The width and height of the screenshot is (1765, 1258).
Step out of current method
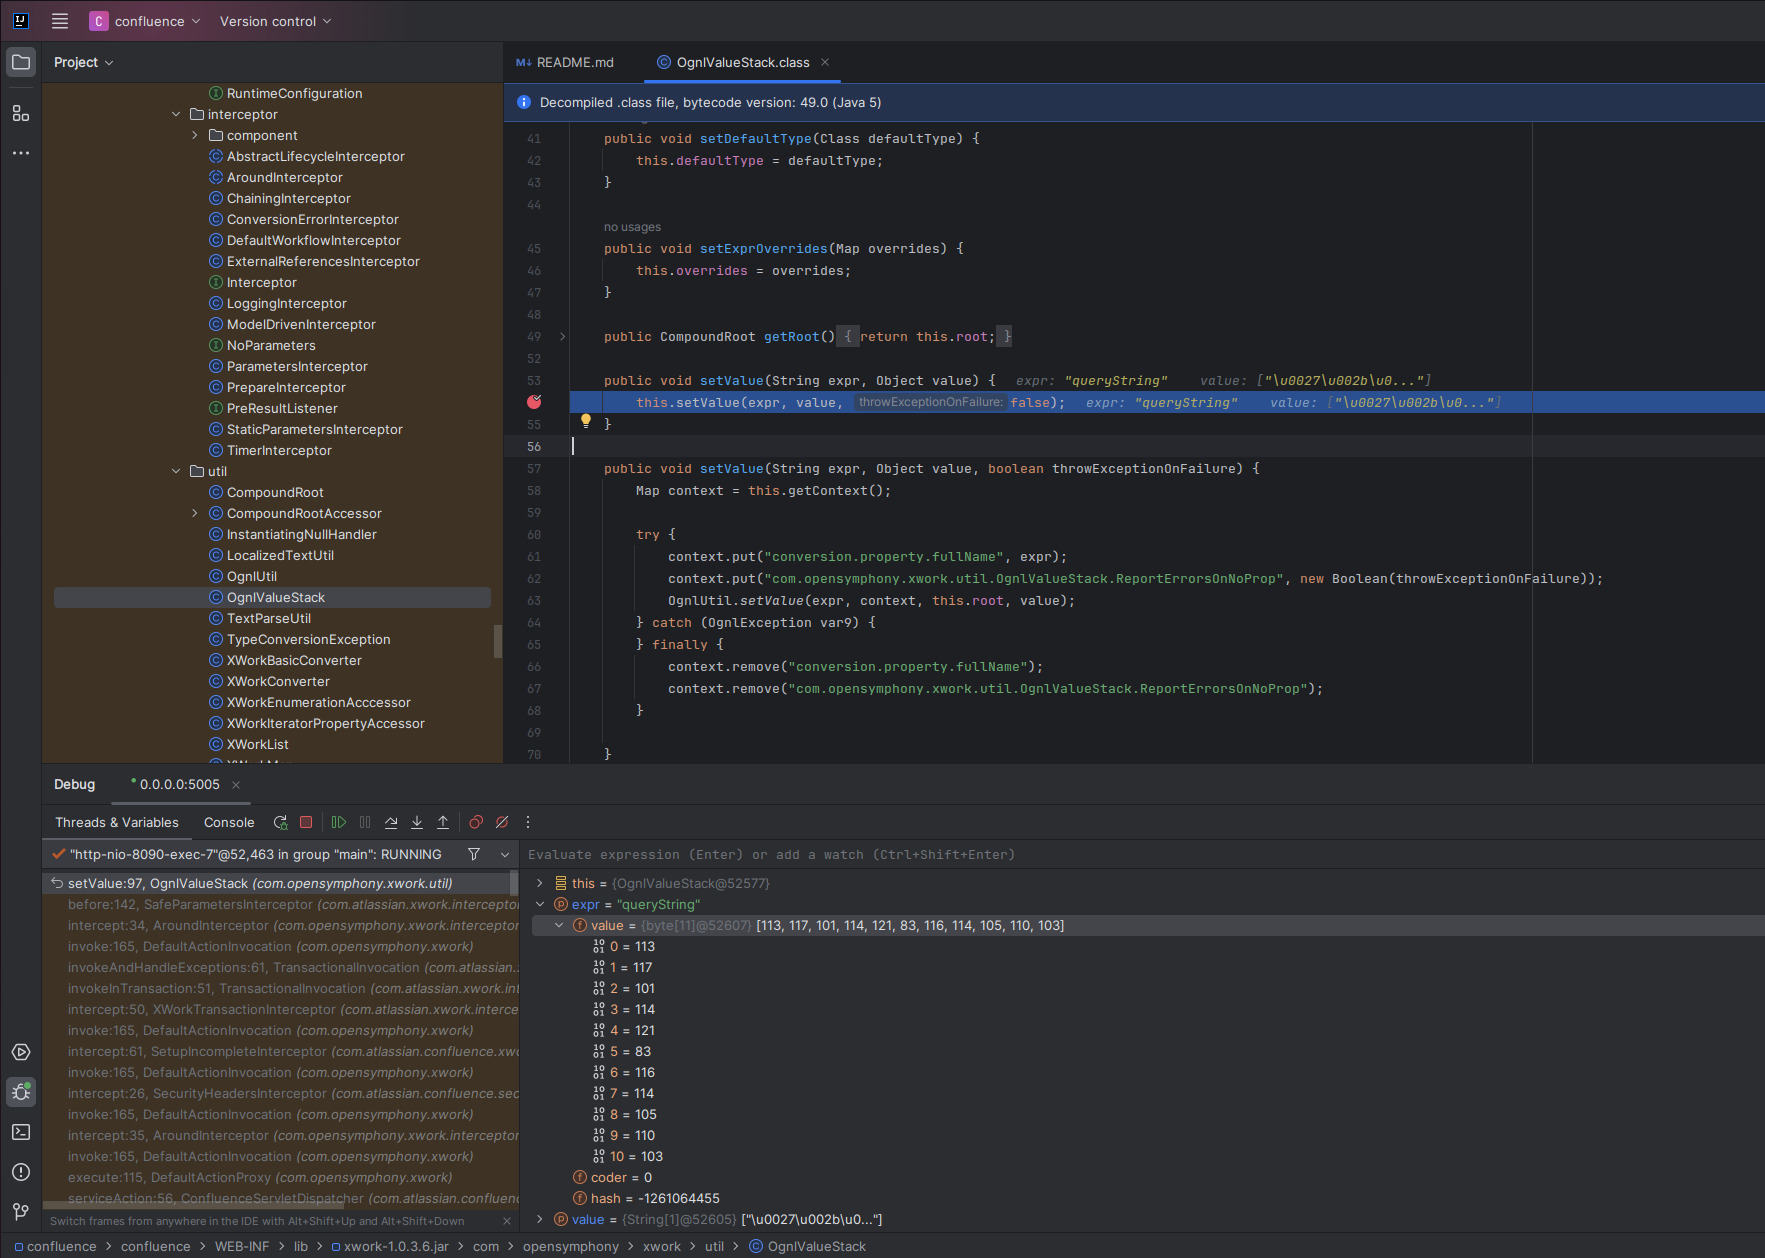coord(443,822)
